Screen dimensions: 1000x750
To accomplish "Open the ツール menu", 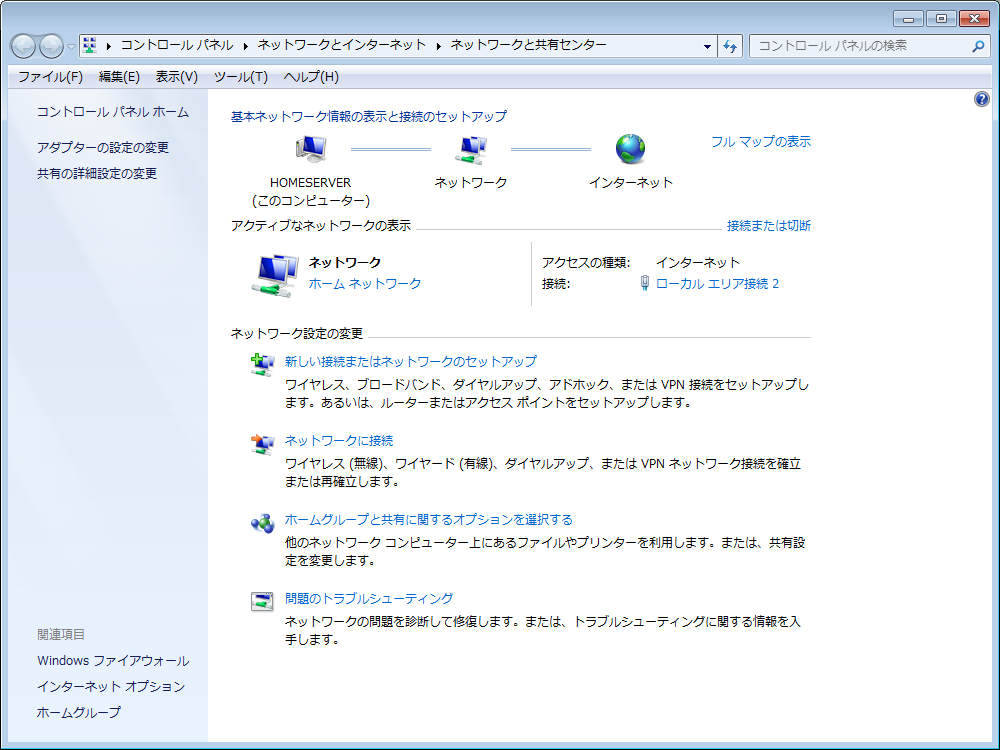I will coord(240,77).
